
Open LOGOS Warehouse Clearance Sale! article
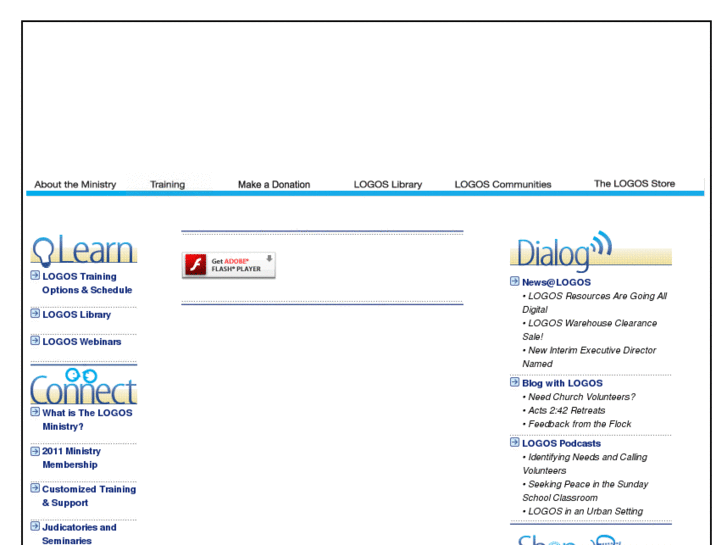(589, 330)
